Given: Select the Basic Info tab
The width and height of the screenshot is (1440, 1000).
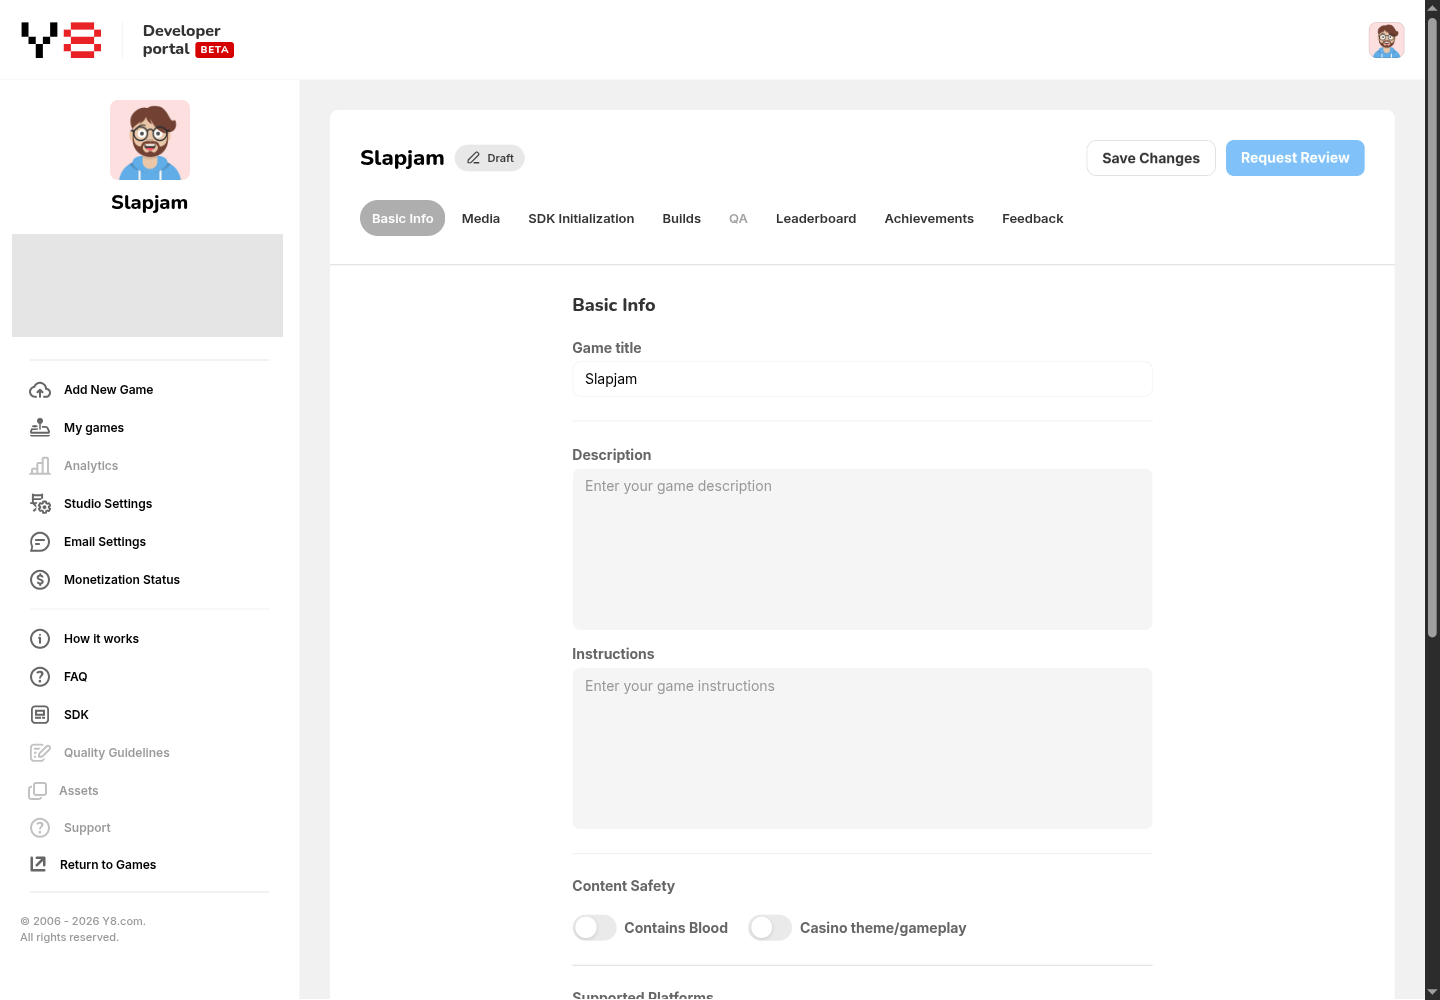Looking at the screenshot, I should pos(402,219).
